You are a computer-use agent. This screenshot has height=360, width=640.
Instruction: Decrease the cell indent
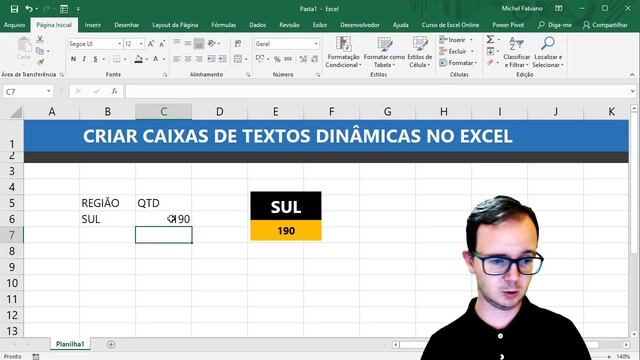(x=211, y=59)
